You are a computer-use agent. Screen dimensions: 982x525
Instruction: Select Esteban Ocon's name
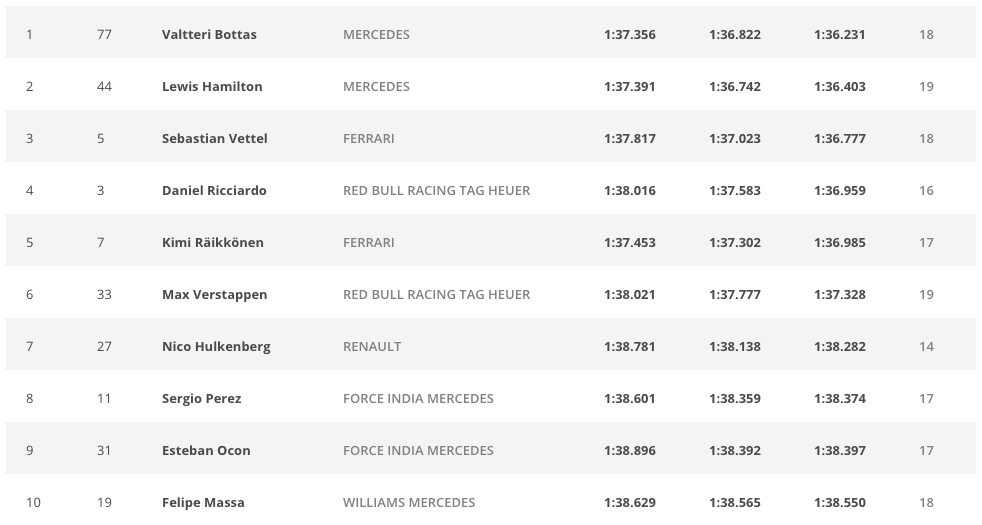point(206,450)
